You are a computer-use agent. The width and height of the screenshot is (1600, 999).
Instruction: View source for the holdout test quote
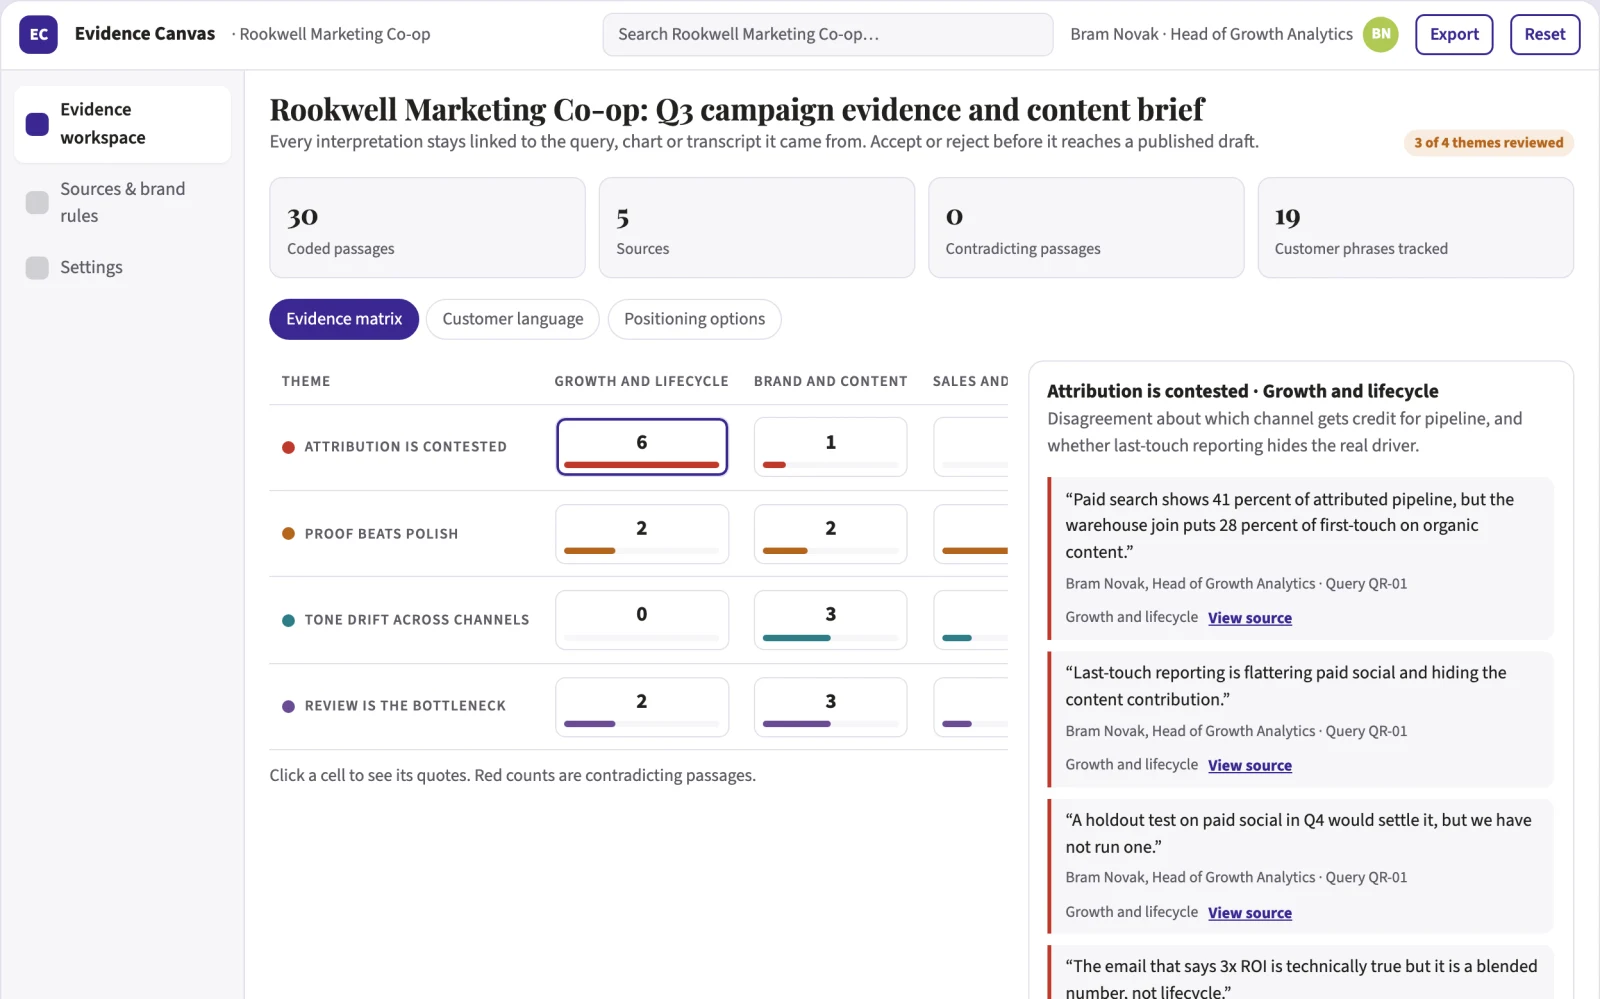pyautogui.click(x=1250, y=913)
